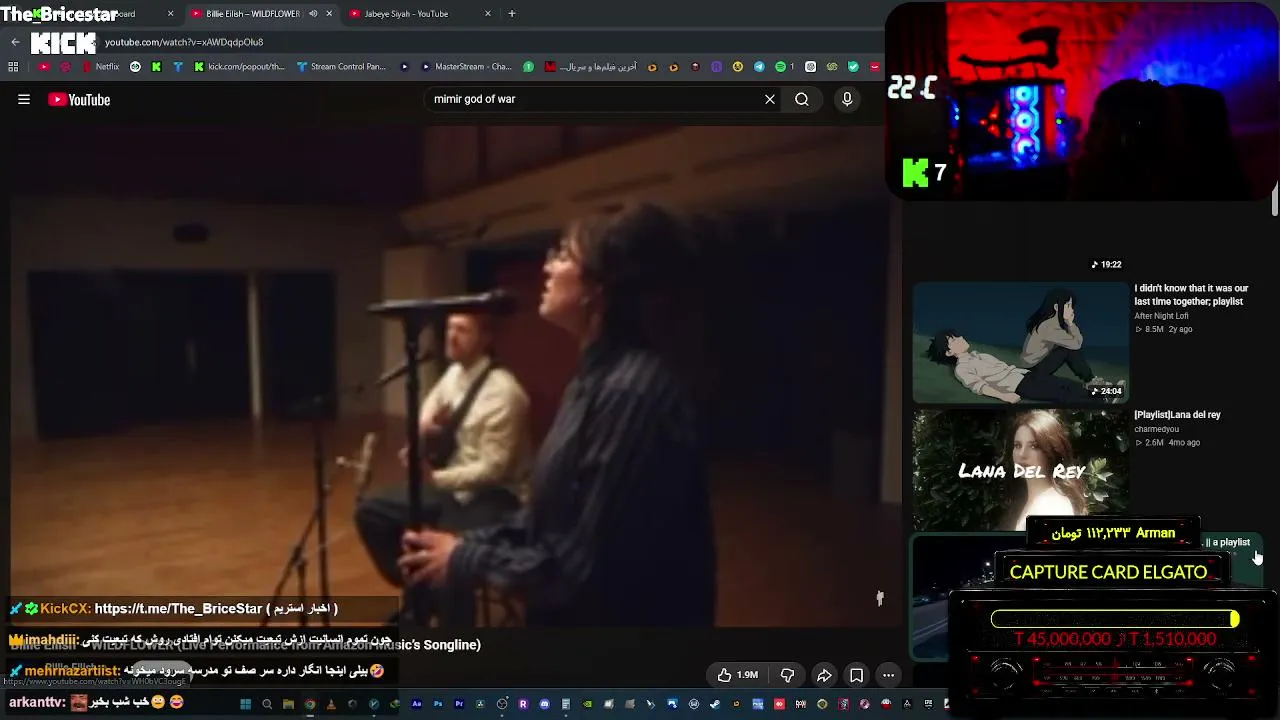Visit the charmedyou channel name
Screen dimensions: 1280x720
(x=1156, y=429)
